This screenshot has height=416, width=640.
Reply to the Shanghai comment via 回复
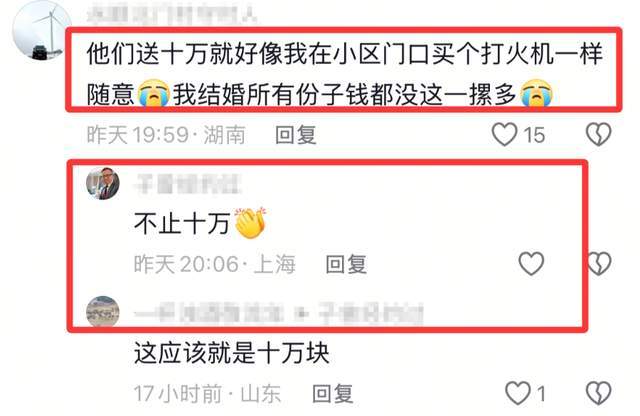tap(346, 264)
